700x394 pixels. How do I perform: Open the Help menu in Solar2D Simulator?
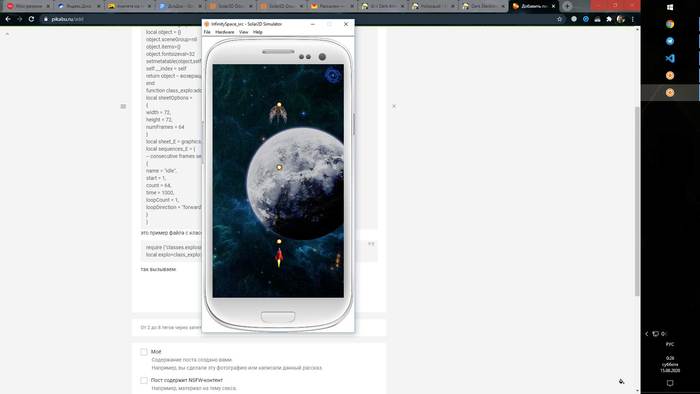258,32
